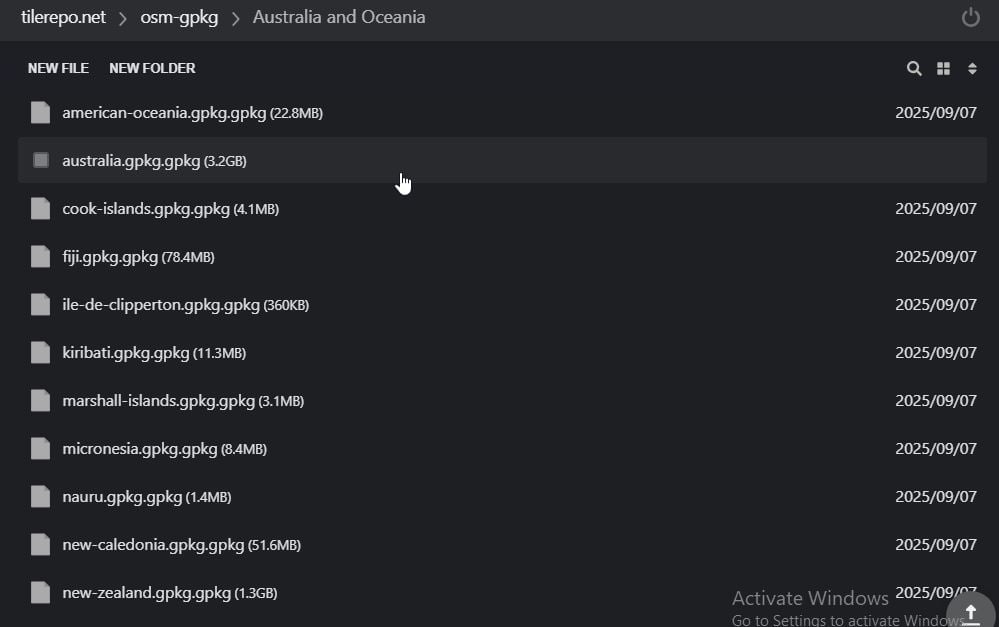Tick the australia.gpkg.gpkg checkbox
The image size is (999, 627).
pos(41,160)
